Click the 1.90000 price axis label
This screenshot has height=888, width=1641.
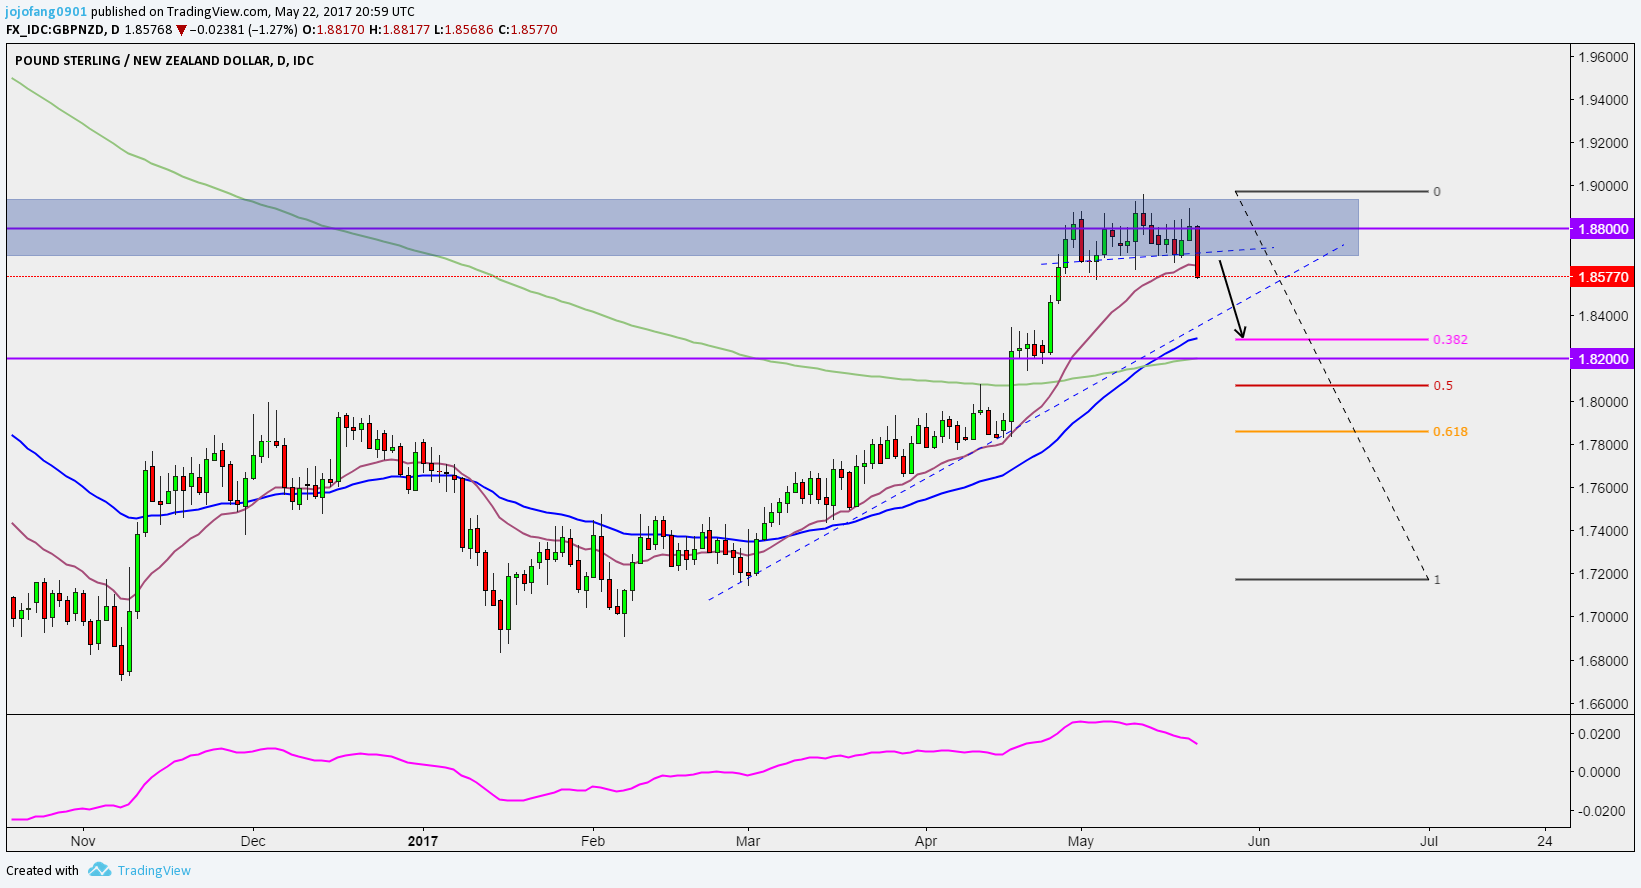click(x=1603, y=186)
